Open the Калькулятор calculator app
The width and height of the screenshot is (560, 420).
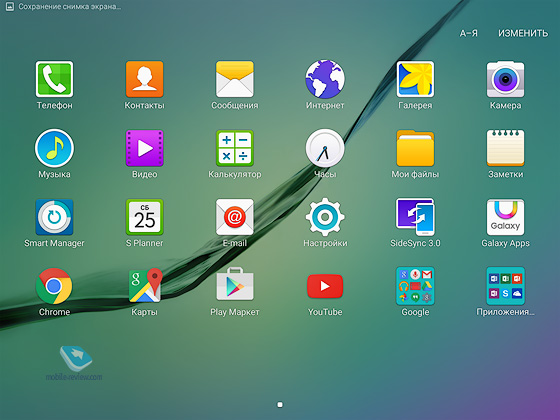pyautogui.click(x=235, y=148)
